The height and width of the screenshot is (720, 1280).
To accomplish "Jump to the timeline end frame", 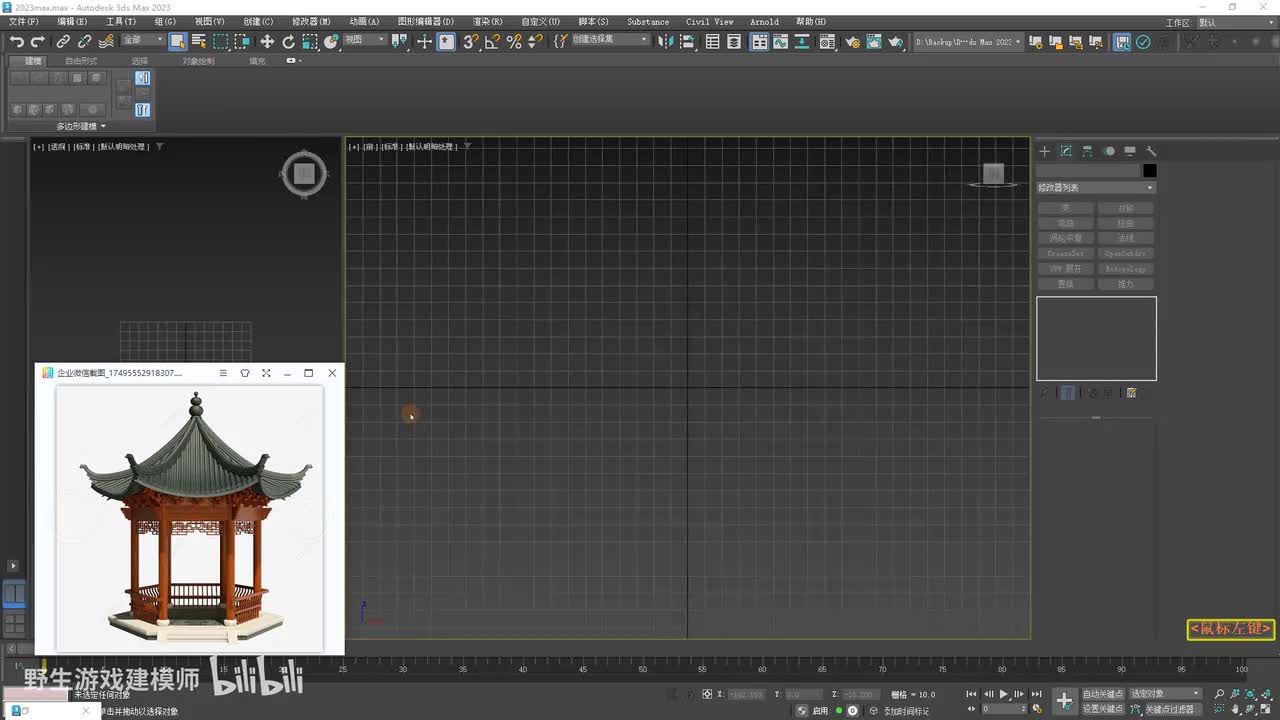I will pyautogui.click(x=1037, y=694).
